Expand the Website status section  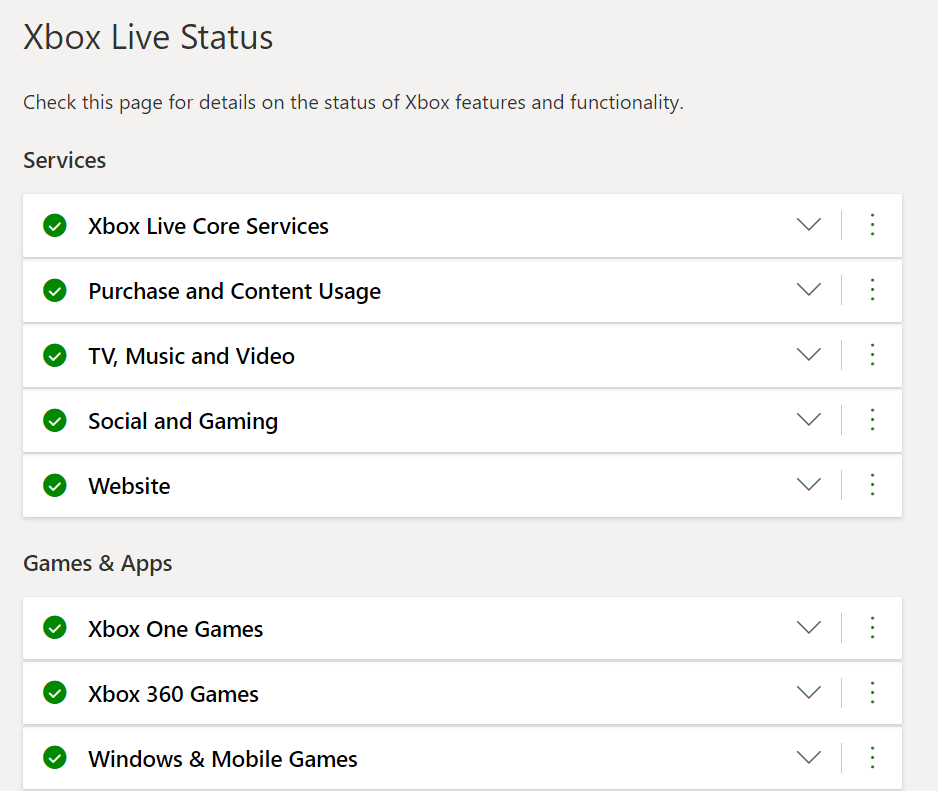808,485
